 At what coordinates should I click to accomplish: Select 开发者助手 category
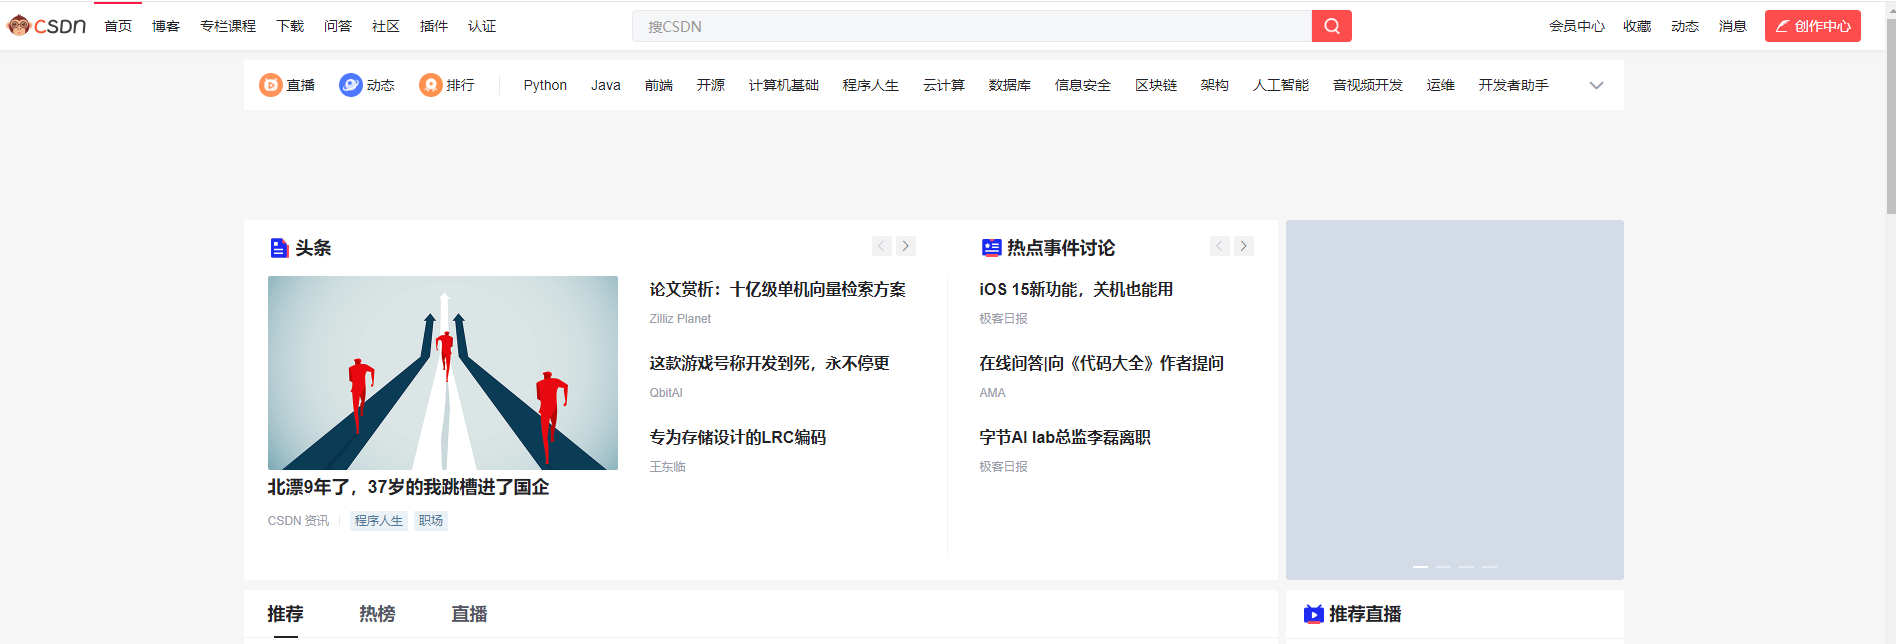pyautogui.click(x=1514, y=85)
